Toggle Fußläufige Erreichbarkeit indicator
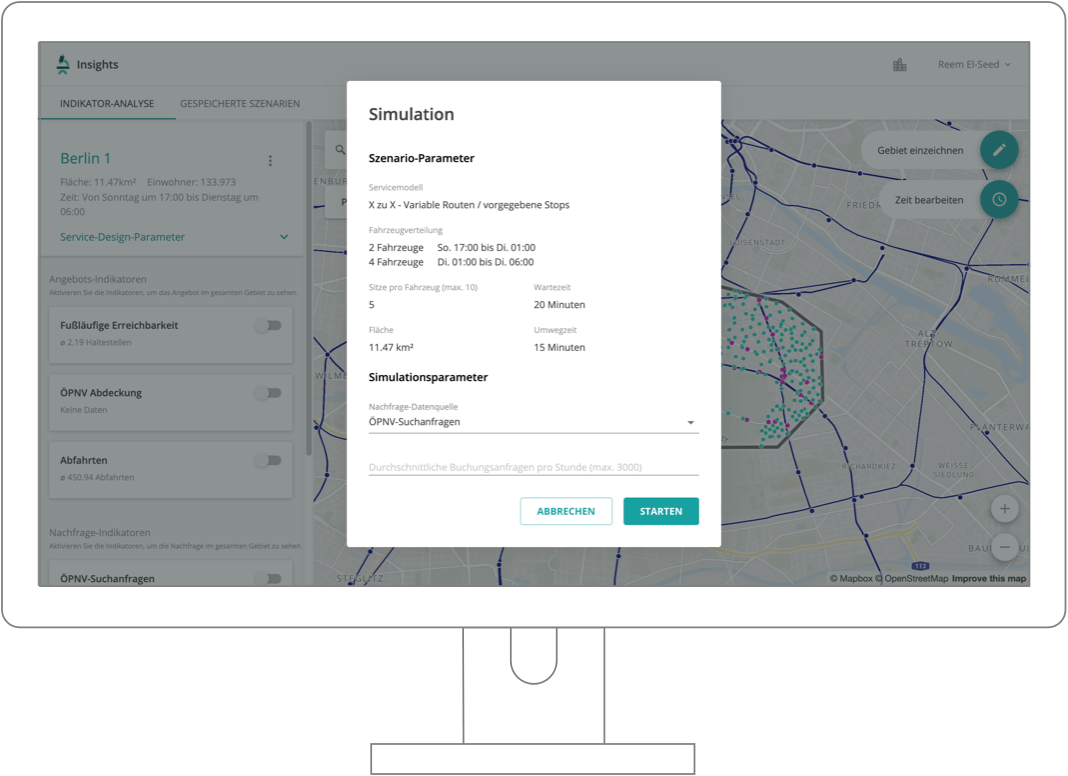 tap(269, 326)
